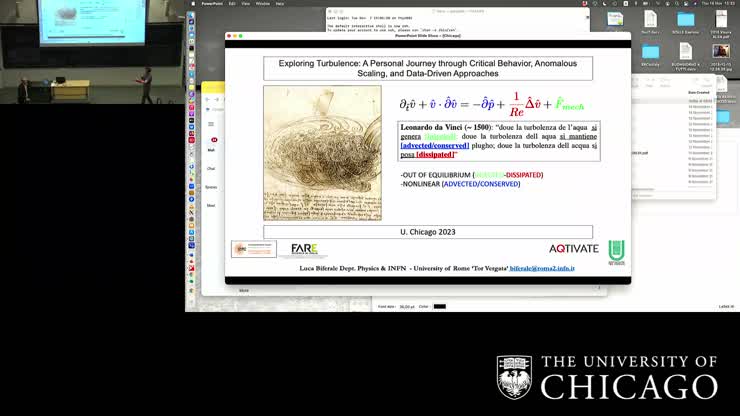Click the 'dissipated' red underlined text
This screenshot has height=416, width=740.
click(435, 155)
